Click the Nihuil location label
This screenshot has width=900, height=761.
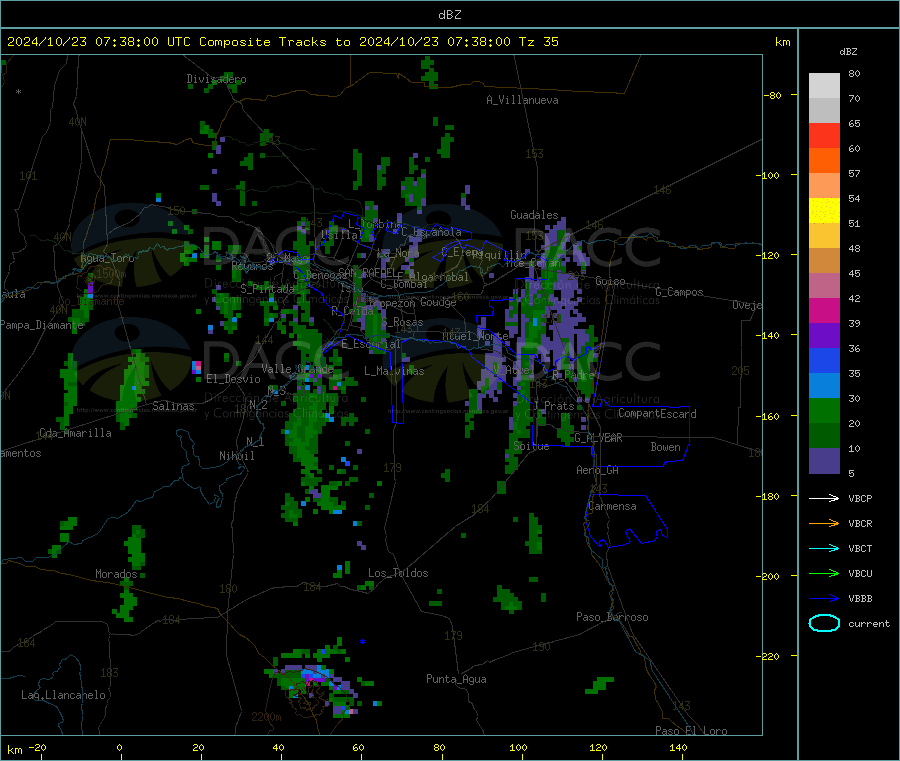(x=236, y=456)
